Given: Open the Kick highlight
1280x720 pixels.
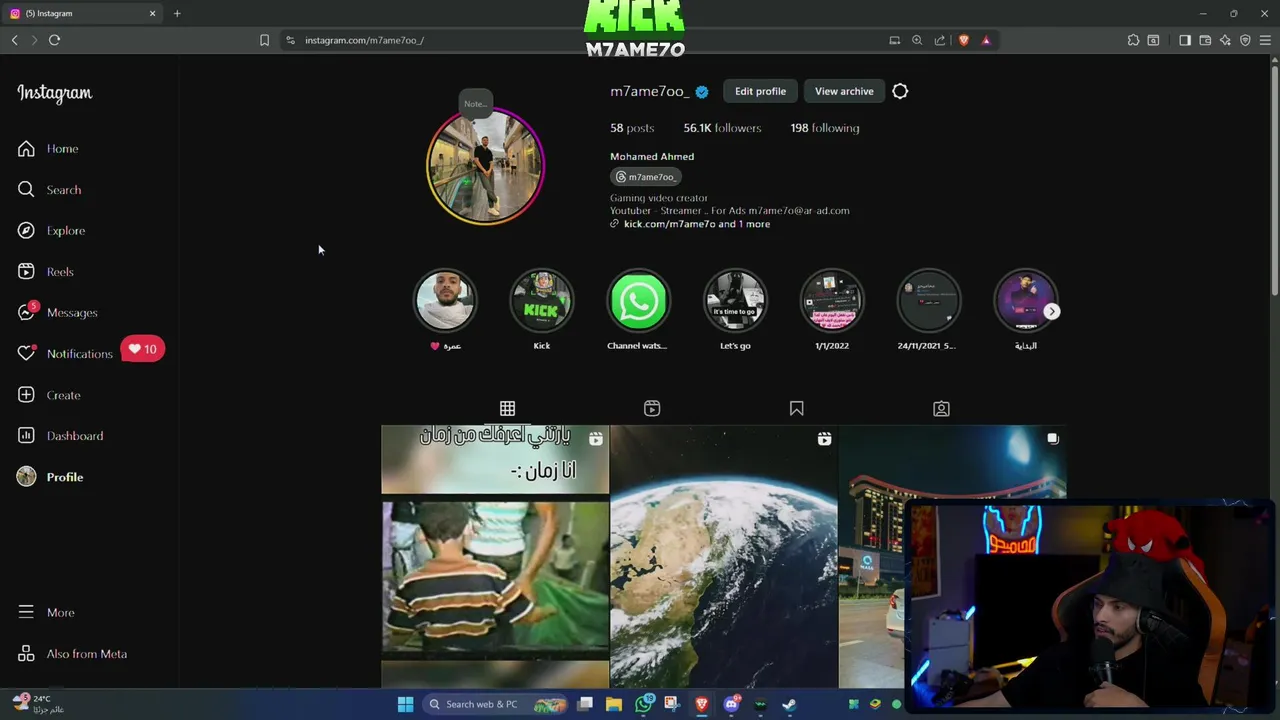Looking at the screenshot, I should (x=541, y=301).
